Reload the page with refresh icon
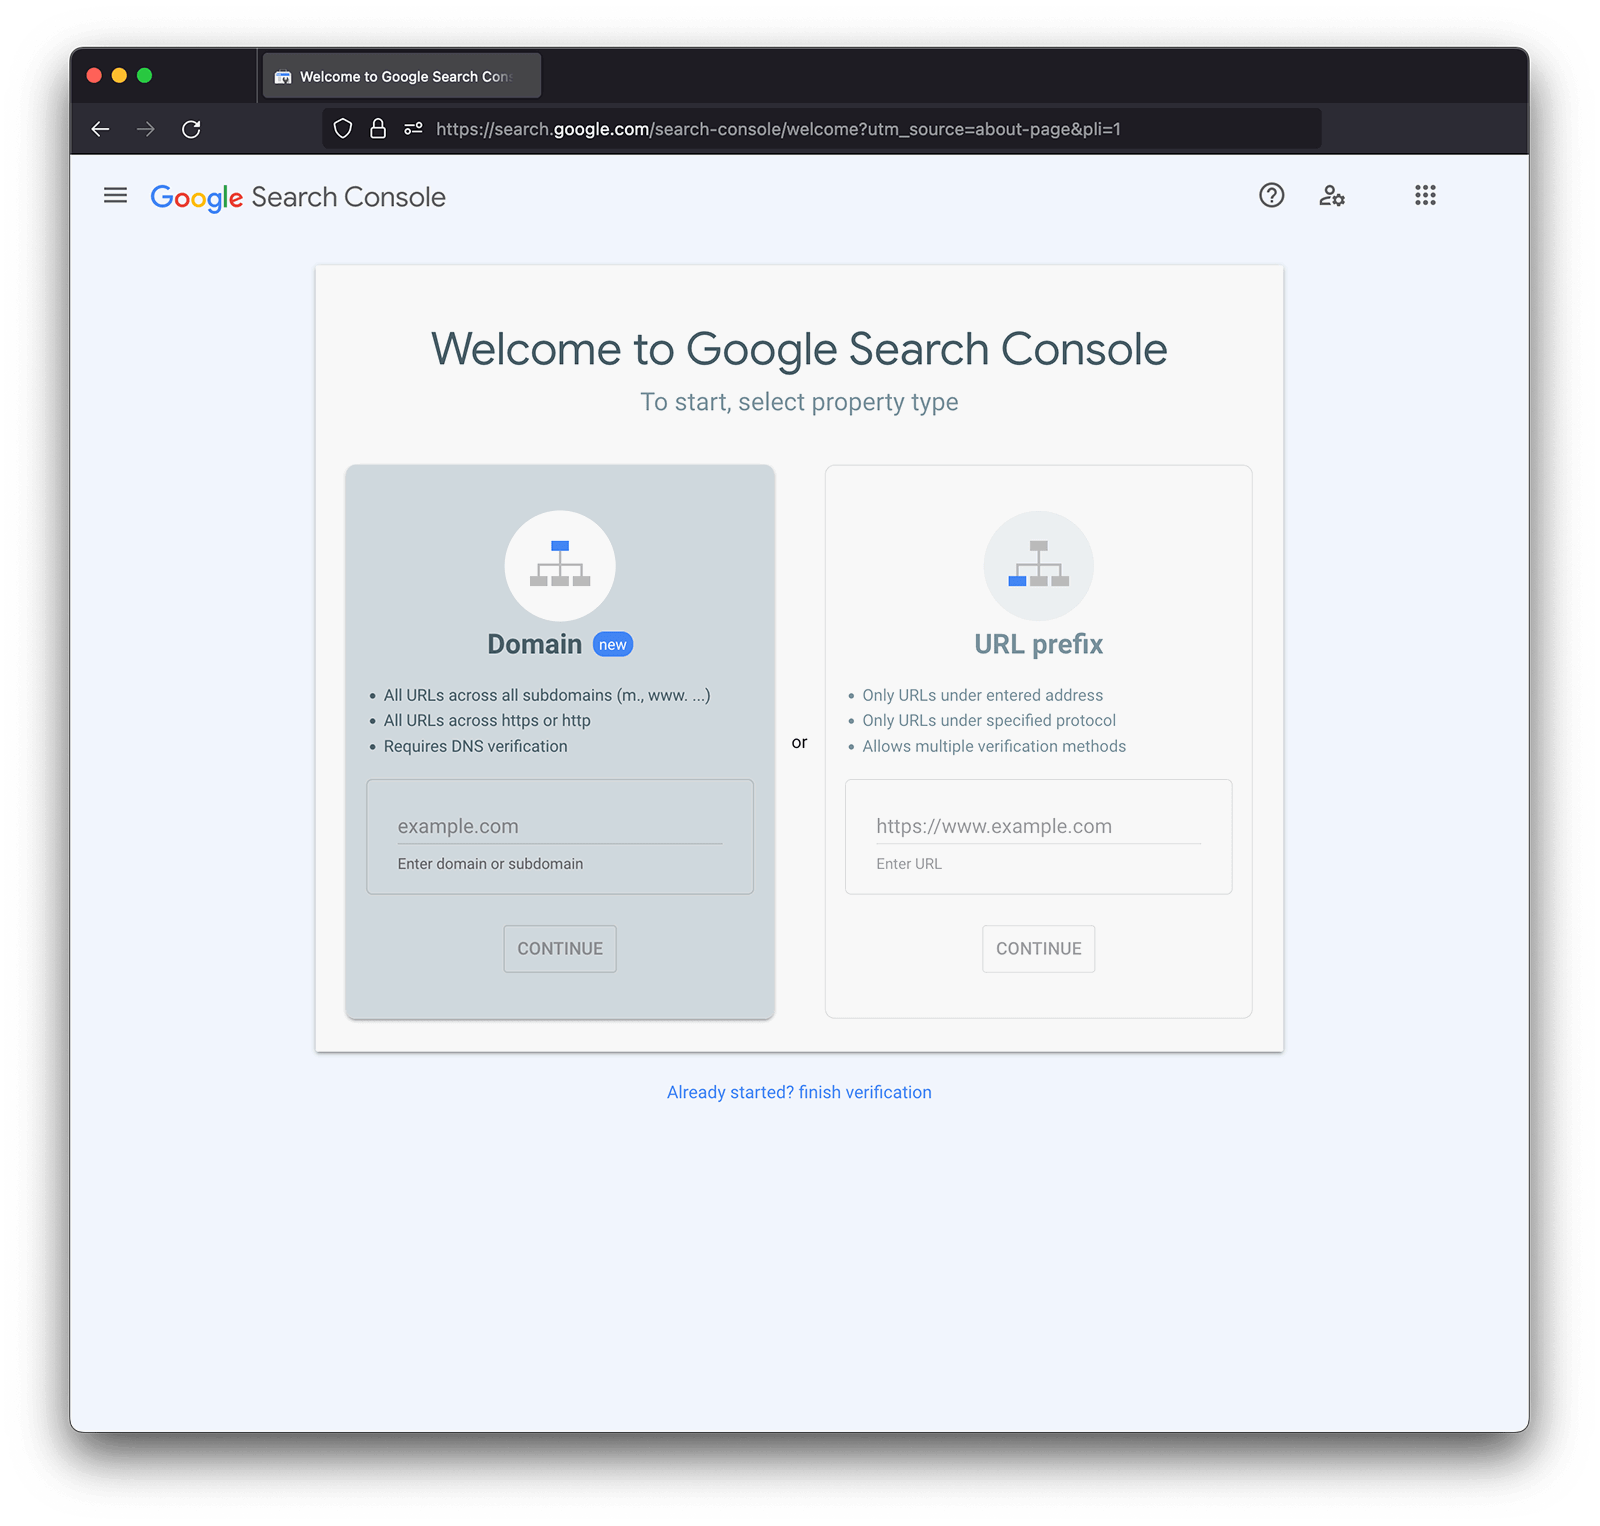 [191, 129]
